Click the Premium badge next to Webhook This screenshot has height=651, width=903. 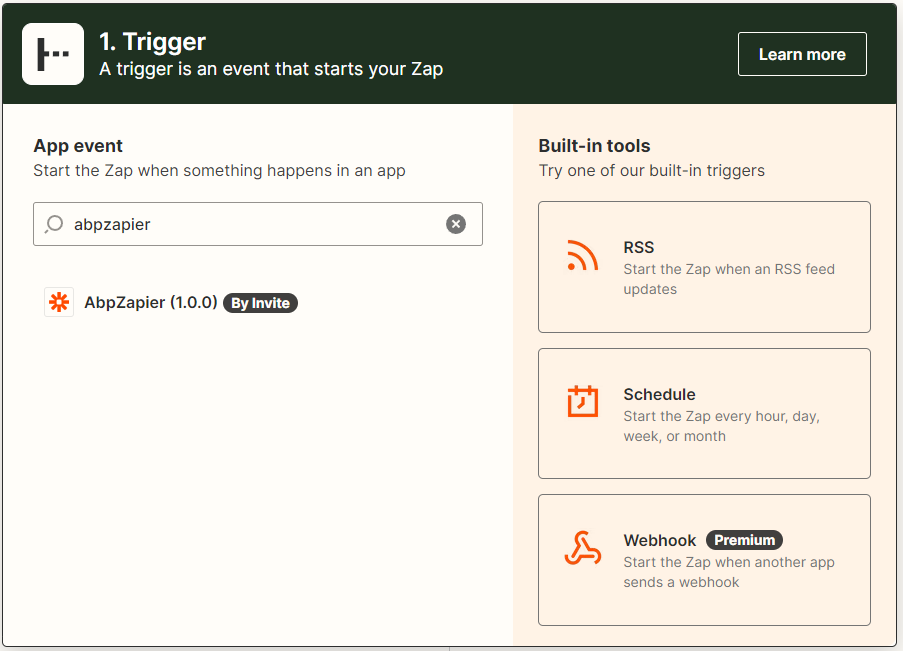tap(744, 540)
